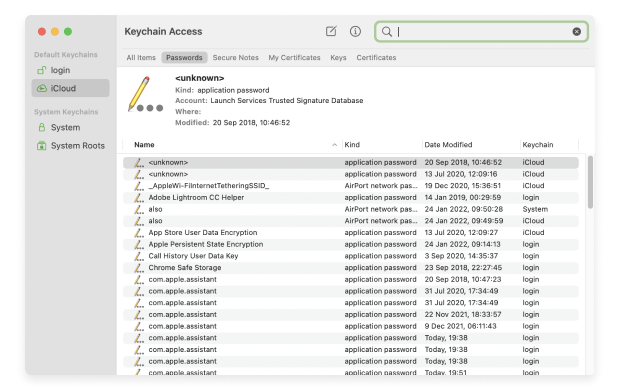Click pencil icon beside Chrome Safe Storage

coord(139,268)
